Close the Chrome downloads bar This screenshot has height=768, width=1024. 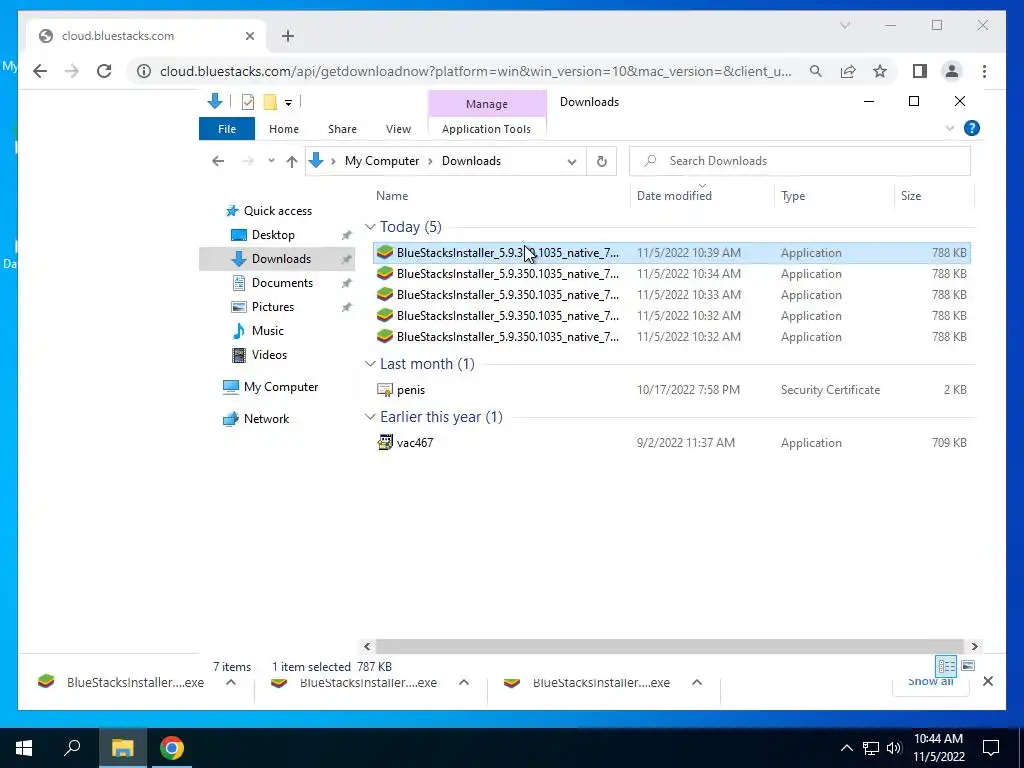pyautogui.click(x=987, y=681)
